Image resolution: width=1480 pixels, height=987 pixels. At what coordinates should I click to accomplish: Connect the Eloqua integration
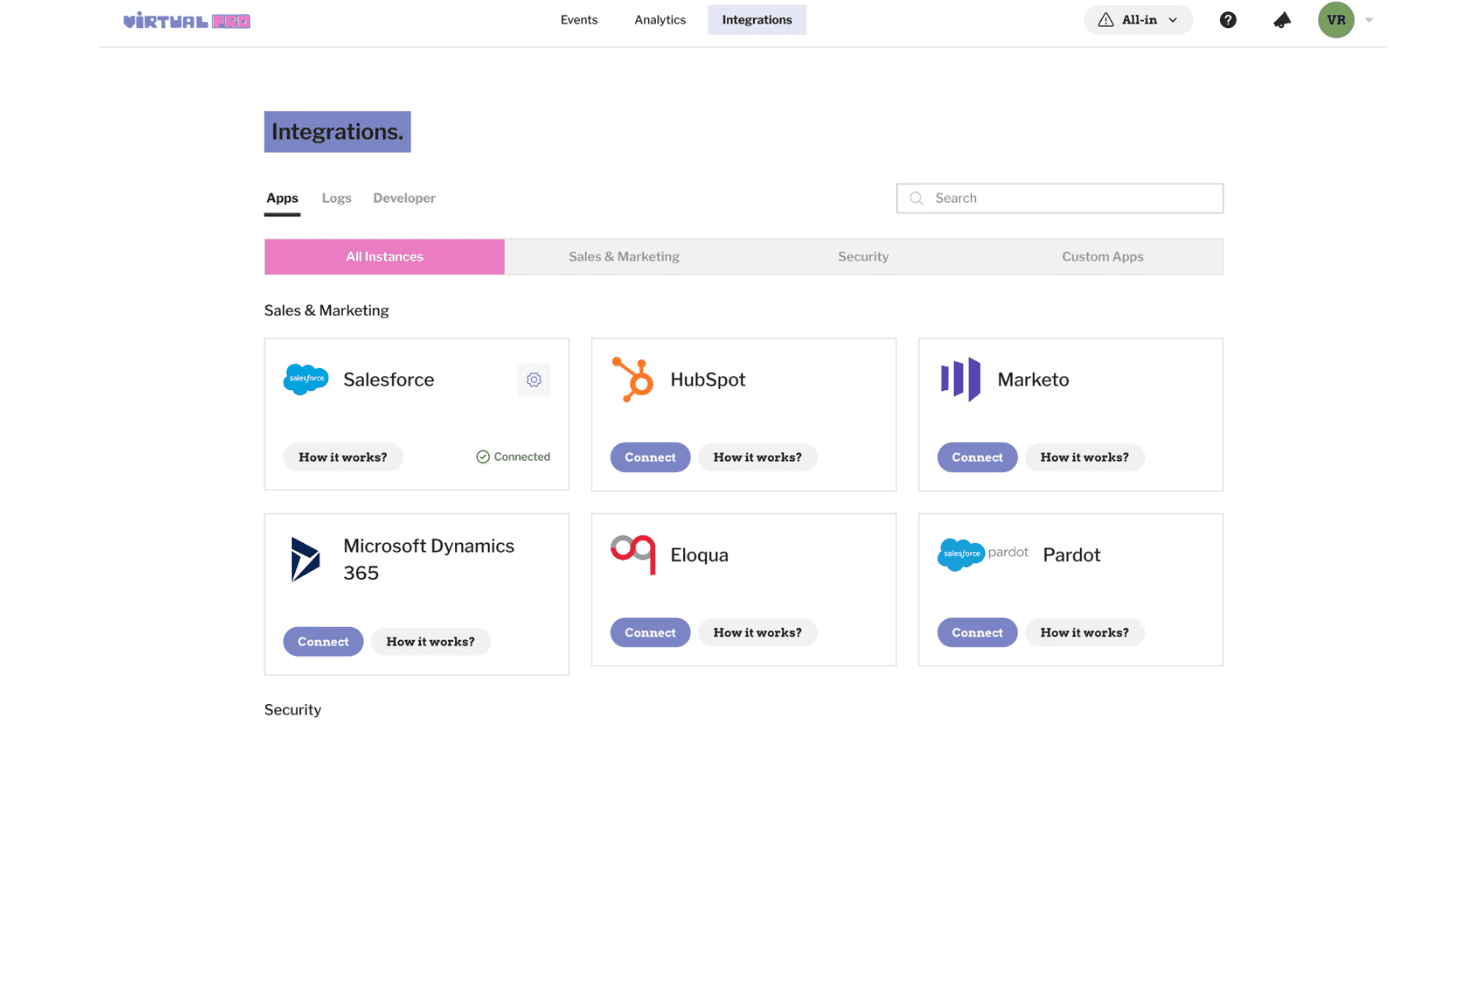(650, 632)
